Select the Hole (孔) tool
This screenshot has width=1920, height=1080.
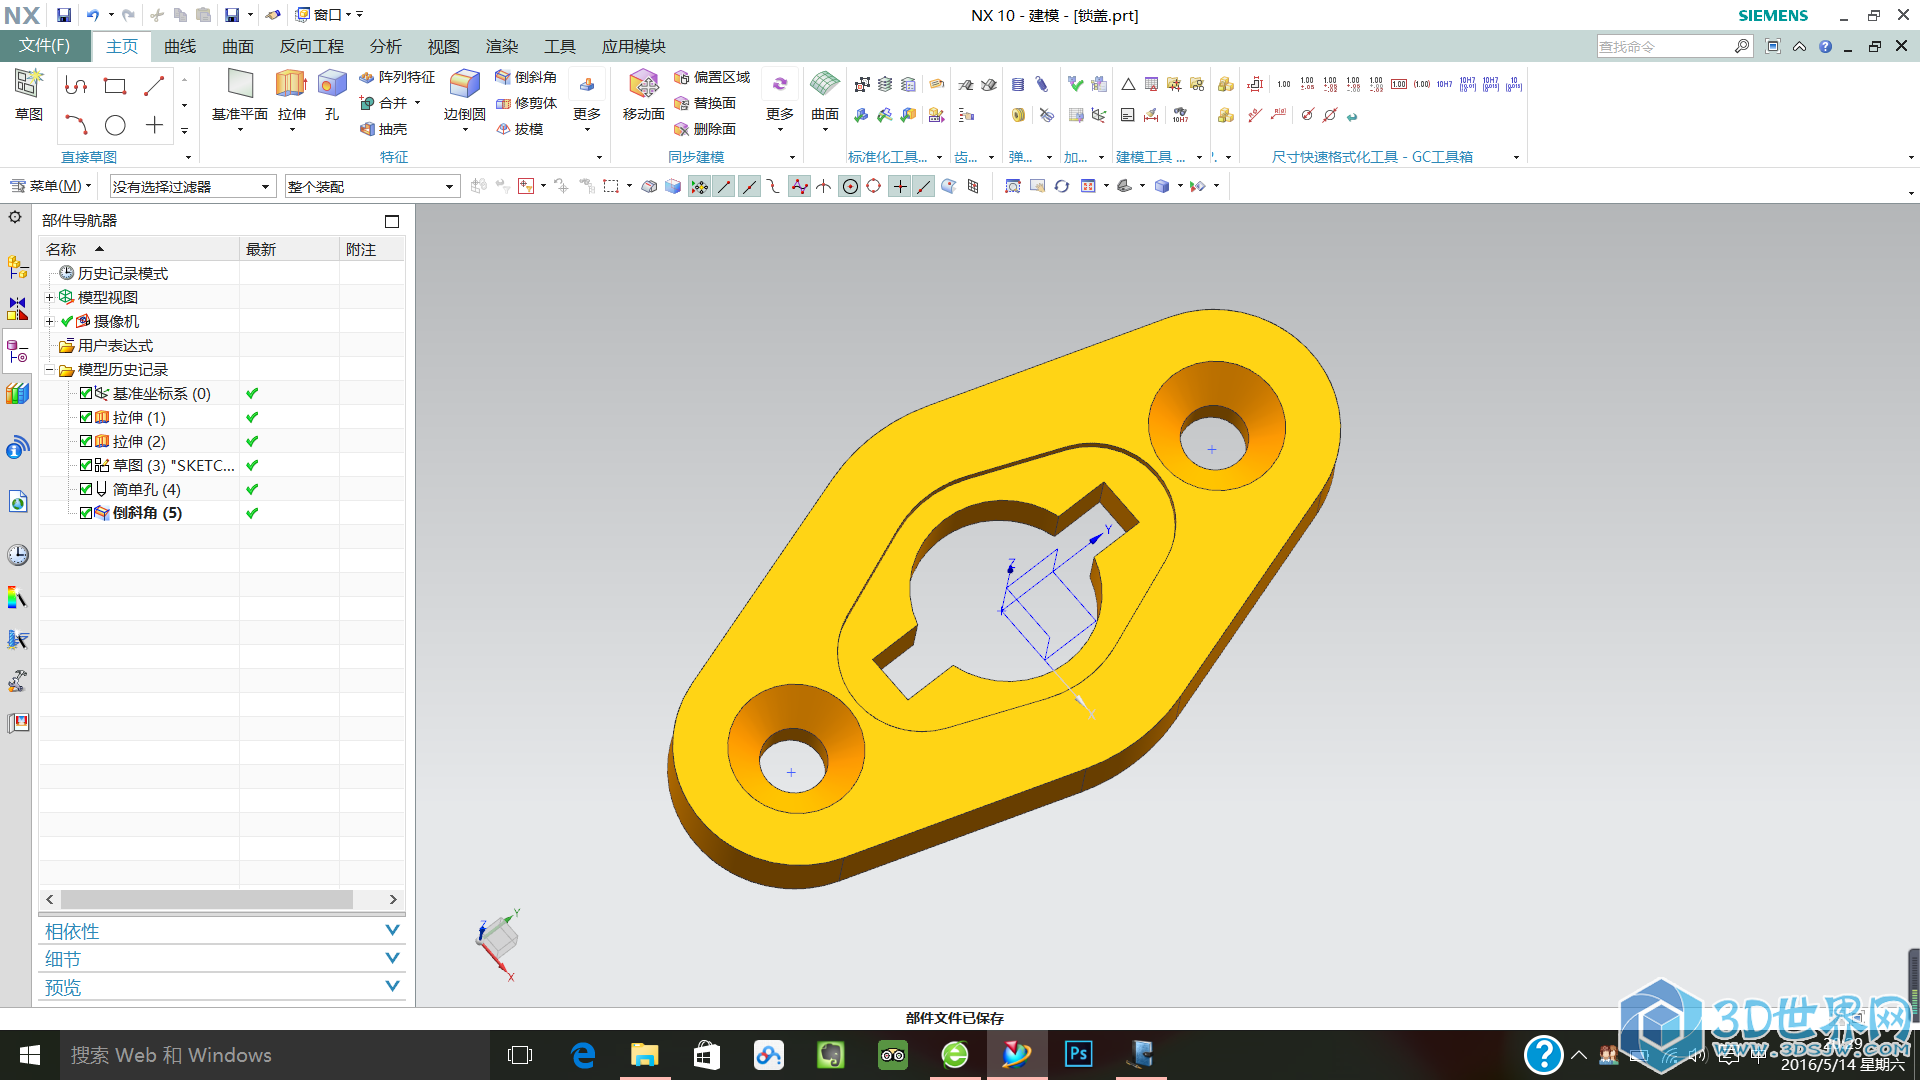(332, 95)
